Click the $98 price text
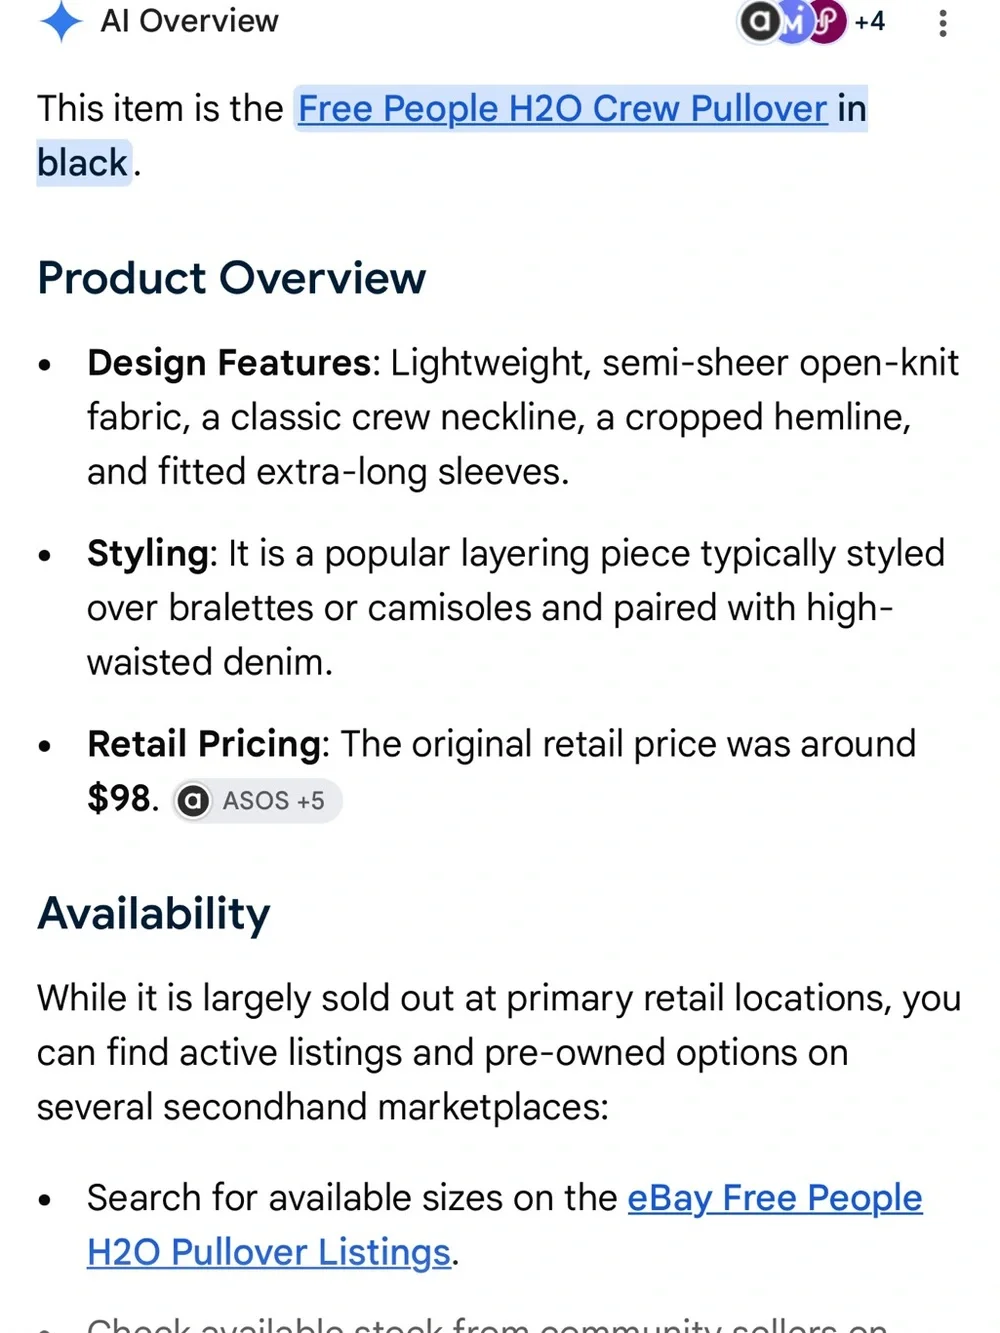 point(119,799)
